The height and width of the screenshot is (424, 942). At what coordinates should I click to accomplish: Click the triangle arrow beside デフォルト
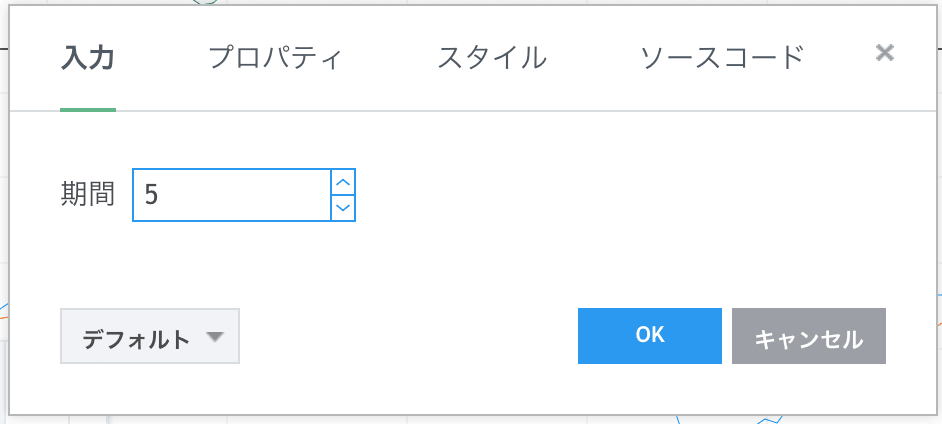(215, 338)
